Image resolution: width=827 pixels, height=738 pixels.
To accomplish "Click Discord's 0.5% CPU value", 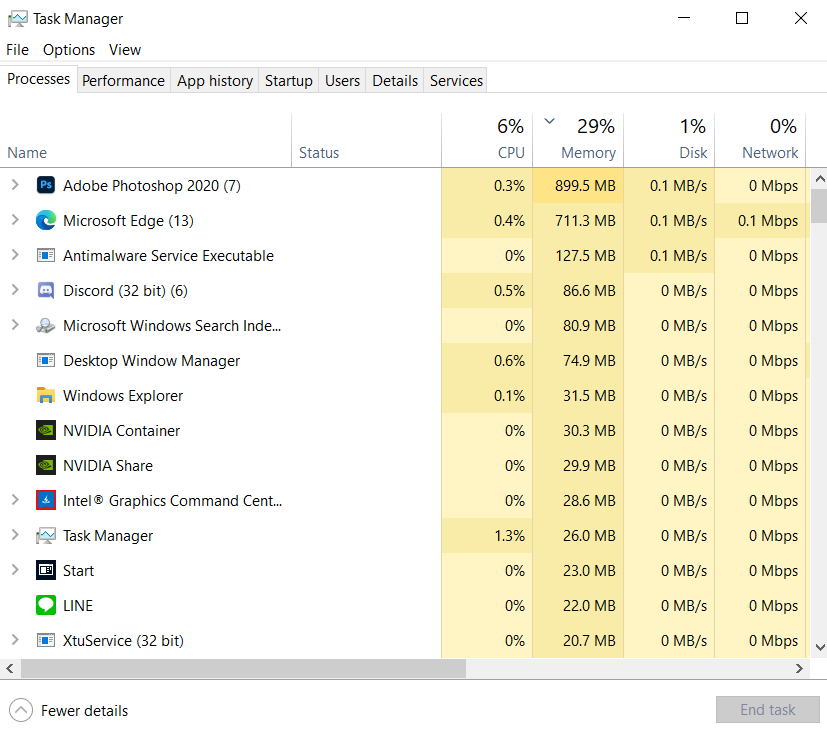I will pos(509,291).
